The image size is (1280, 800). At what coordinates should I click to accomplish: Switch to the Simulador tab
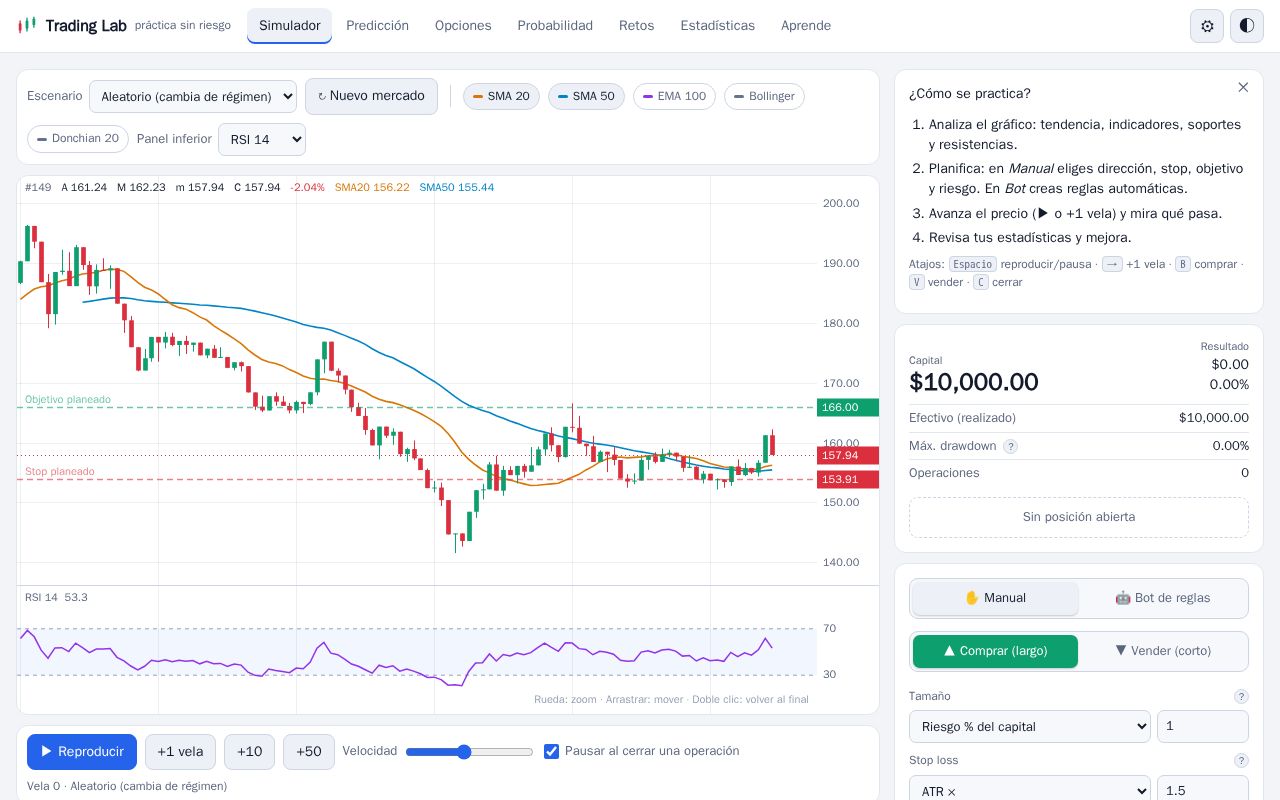290,26
